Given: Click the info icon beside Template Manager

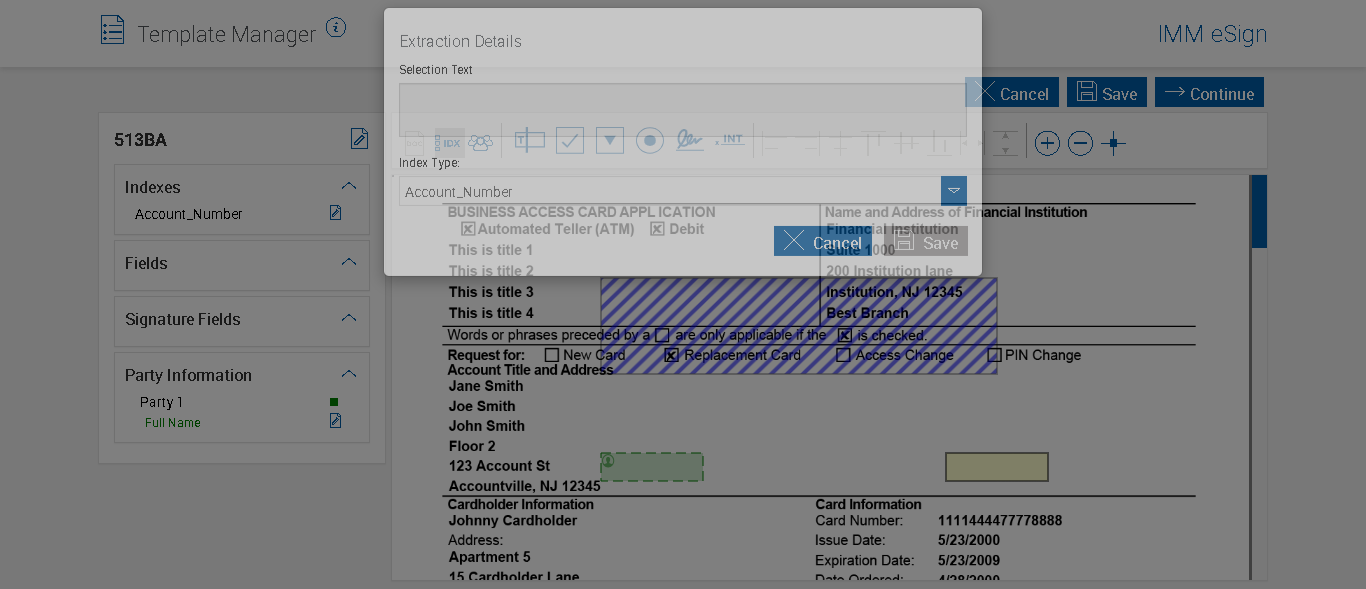Looking at the screenshot, I should click(x=336, y=28).
